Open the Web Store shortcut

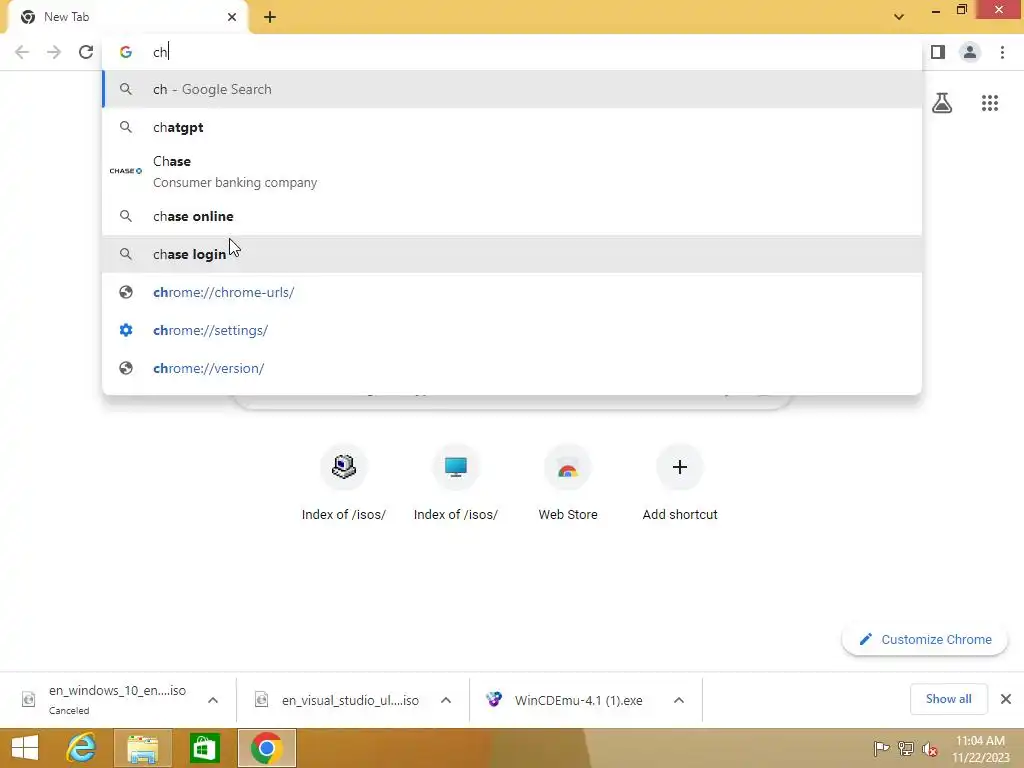568,483
